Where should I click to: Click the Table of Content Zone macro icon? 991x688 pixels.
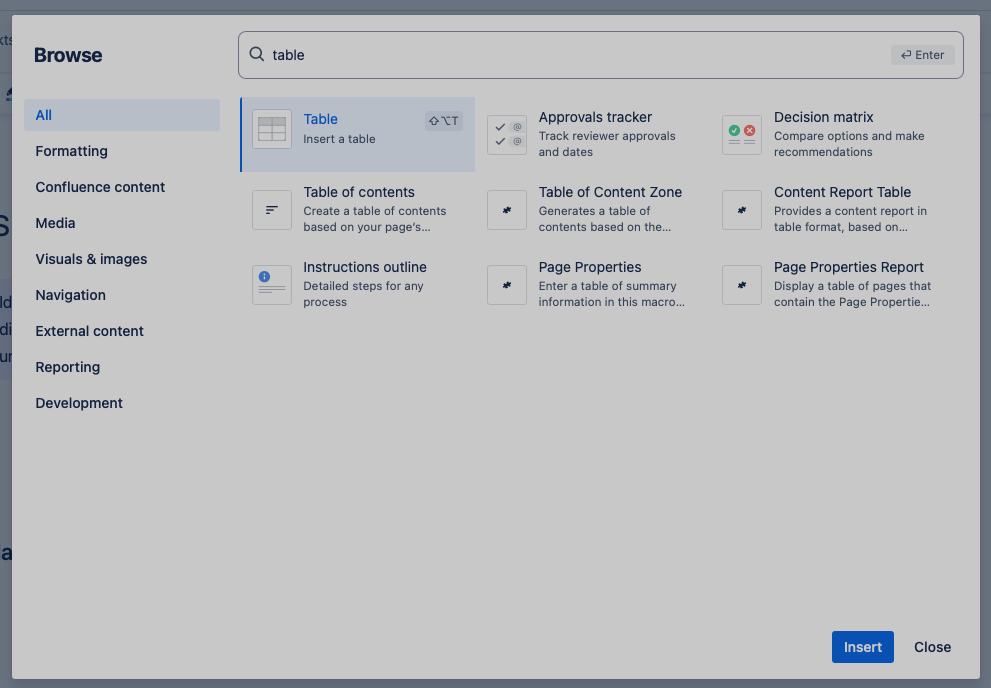[507, 210]
